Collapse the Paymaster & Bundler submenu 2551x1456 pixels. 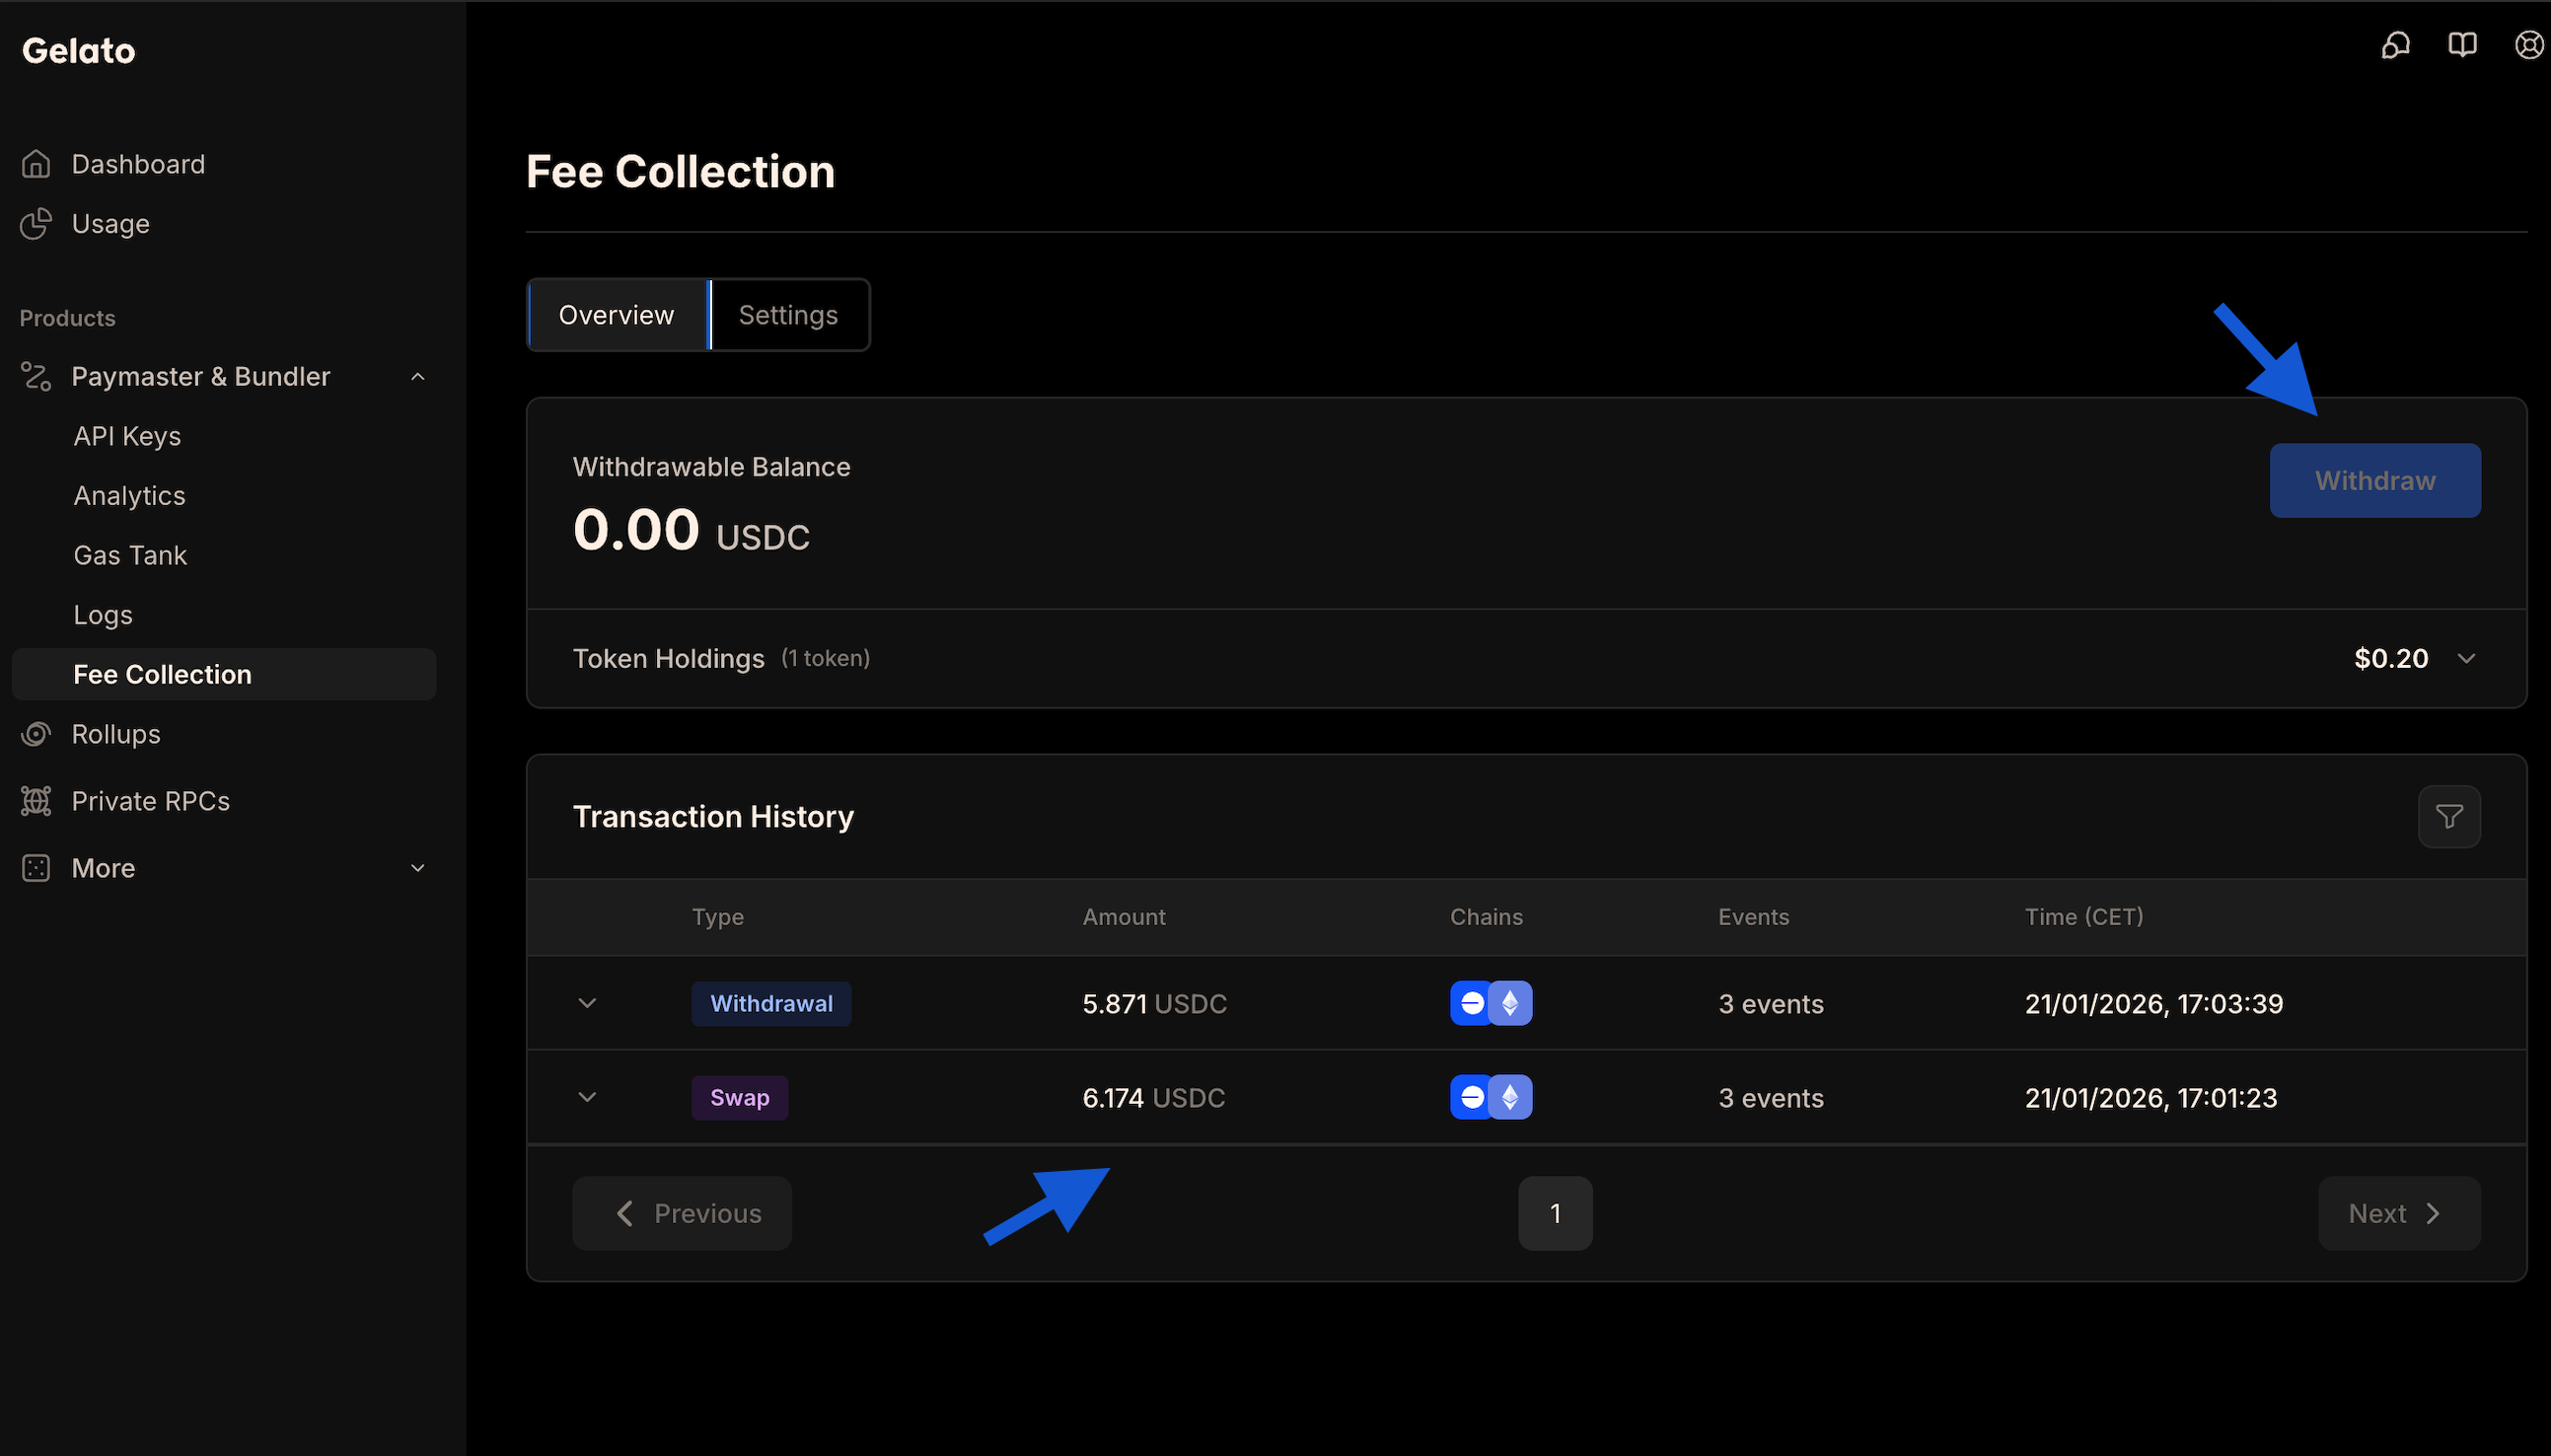tap(418, 376)
